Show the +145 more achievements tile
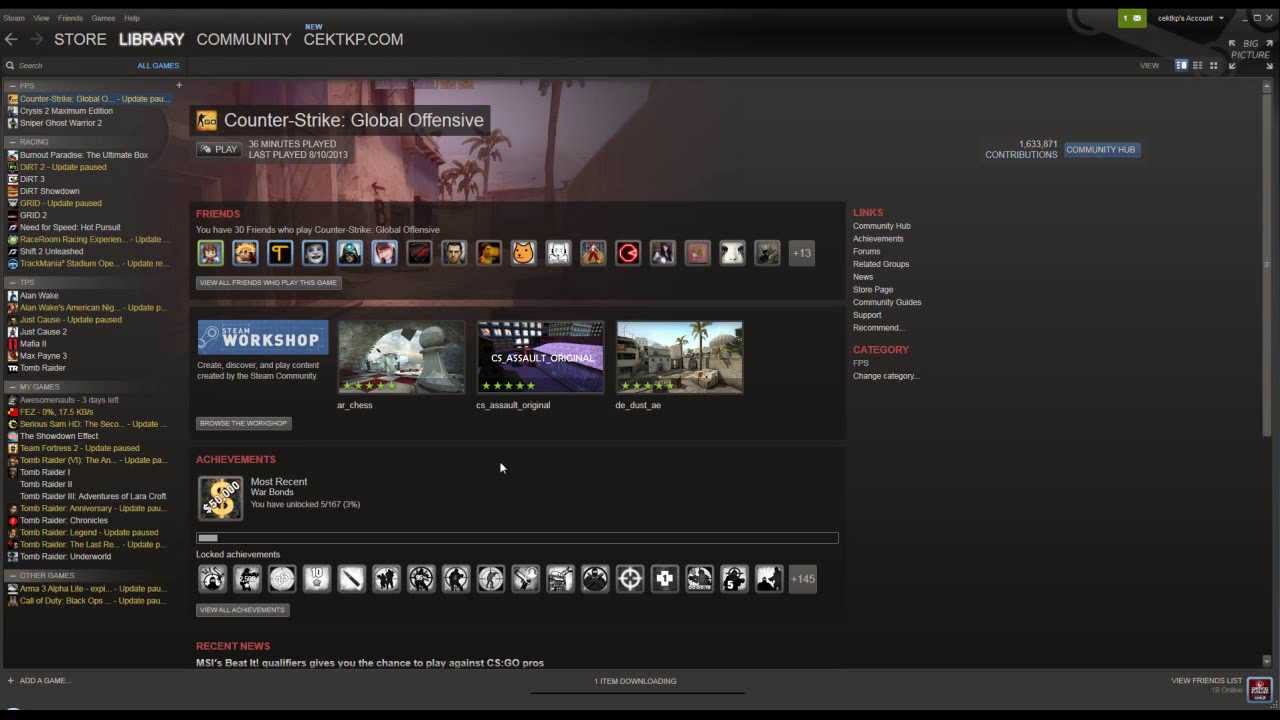 tap(803, 578)
